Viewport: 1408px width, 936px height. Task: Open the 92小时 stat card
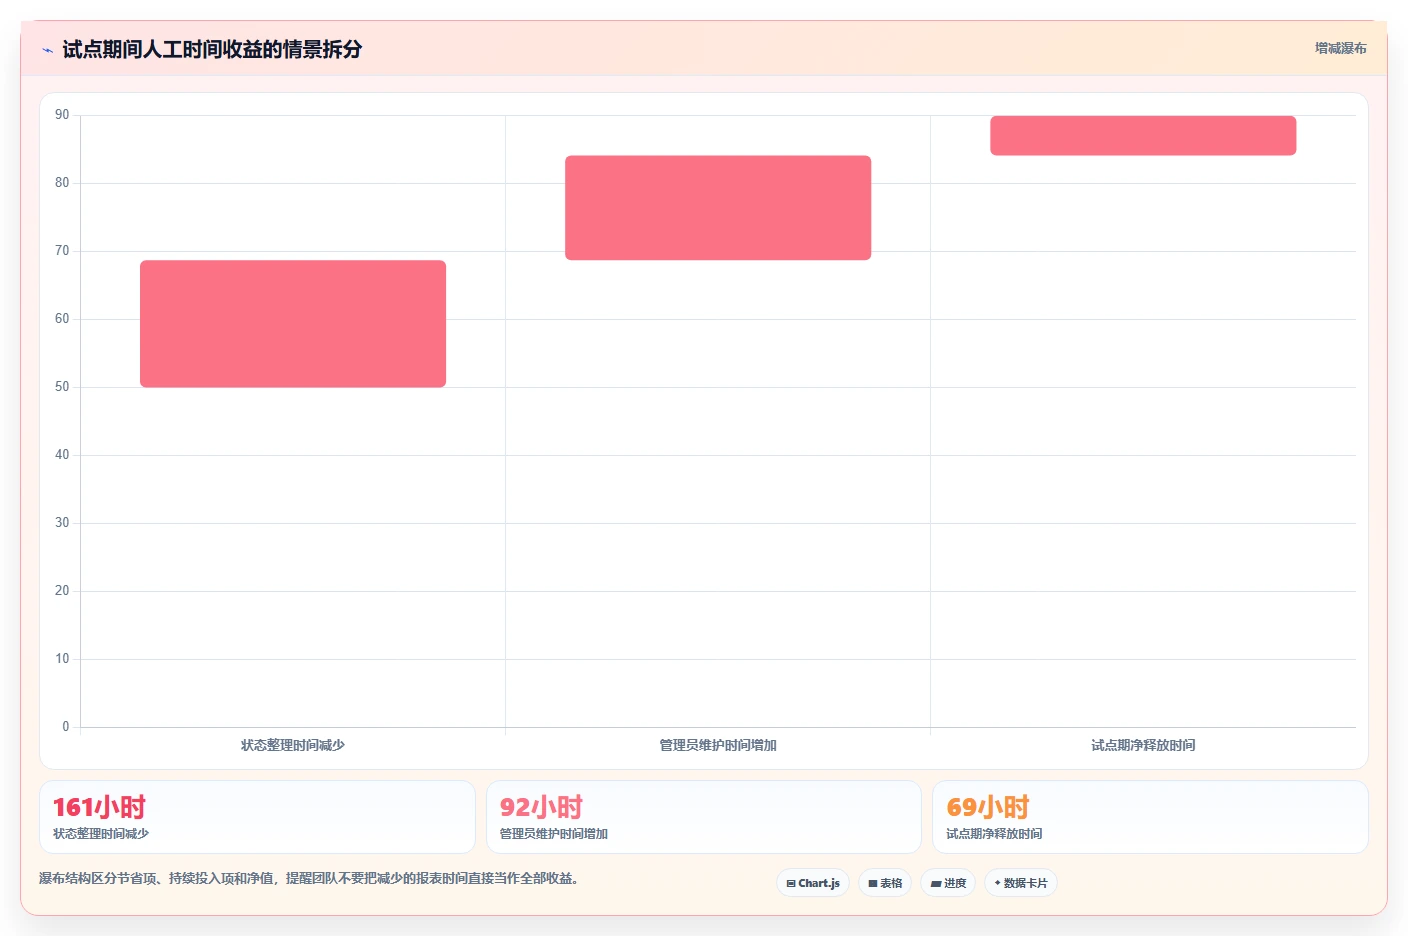(704, 817)
